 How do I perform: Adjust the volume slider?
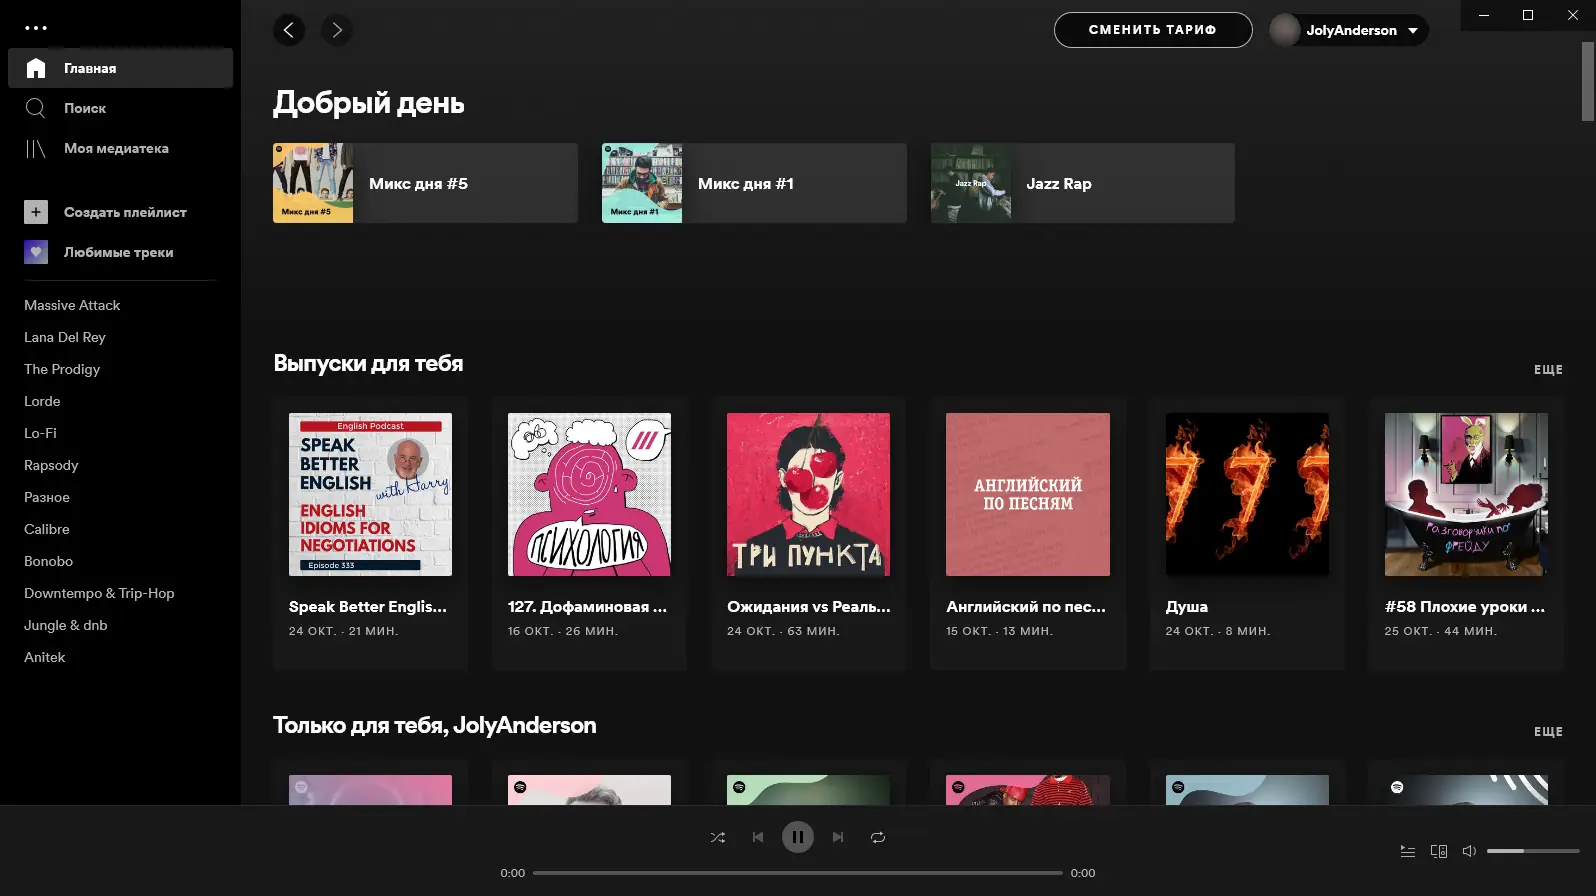click(1533, 851)
